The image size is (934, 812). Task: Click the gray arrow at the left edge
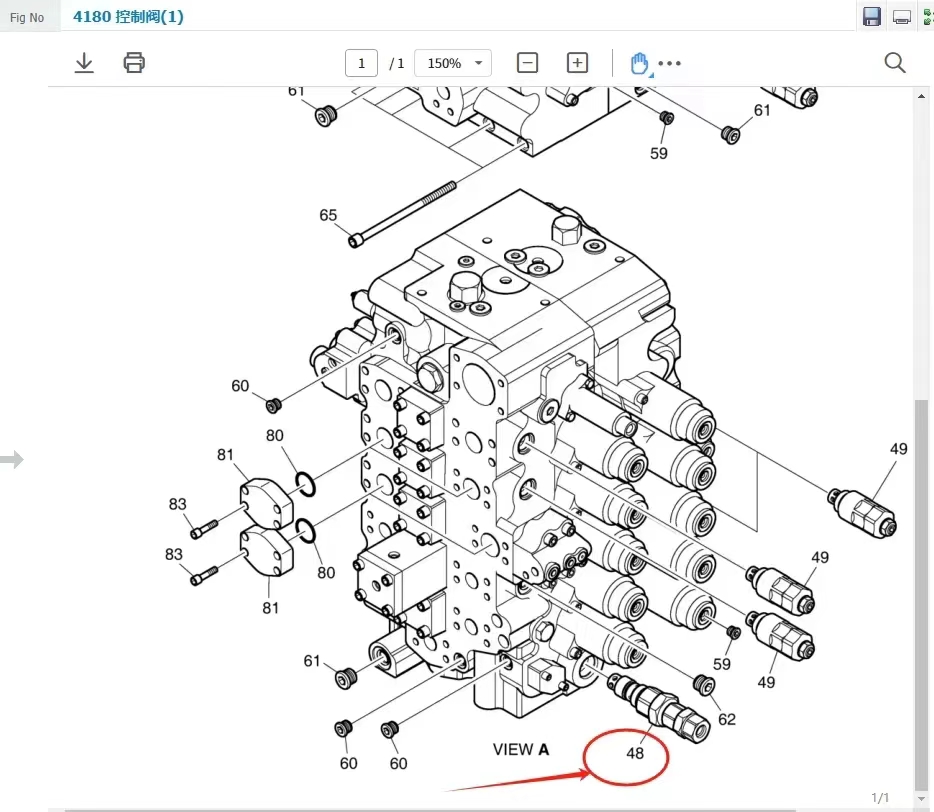tap(12, 459)
